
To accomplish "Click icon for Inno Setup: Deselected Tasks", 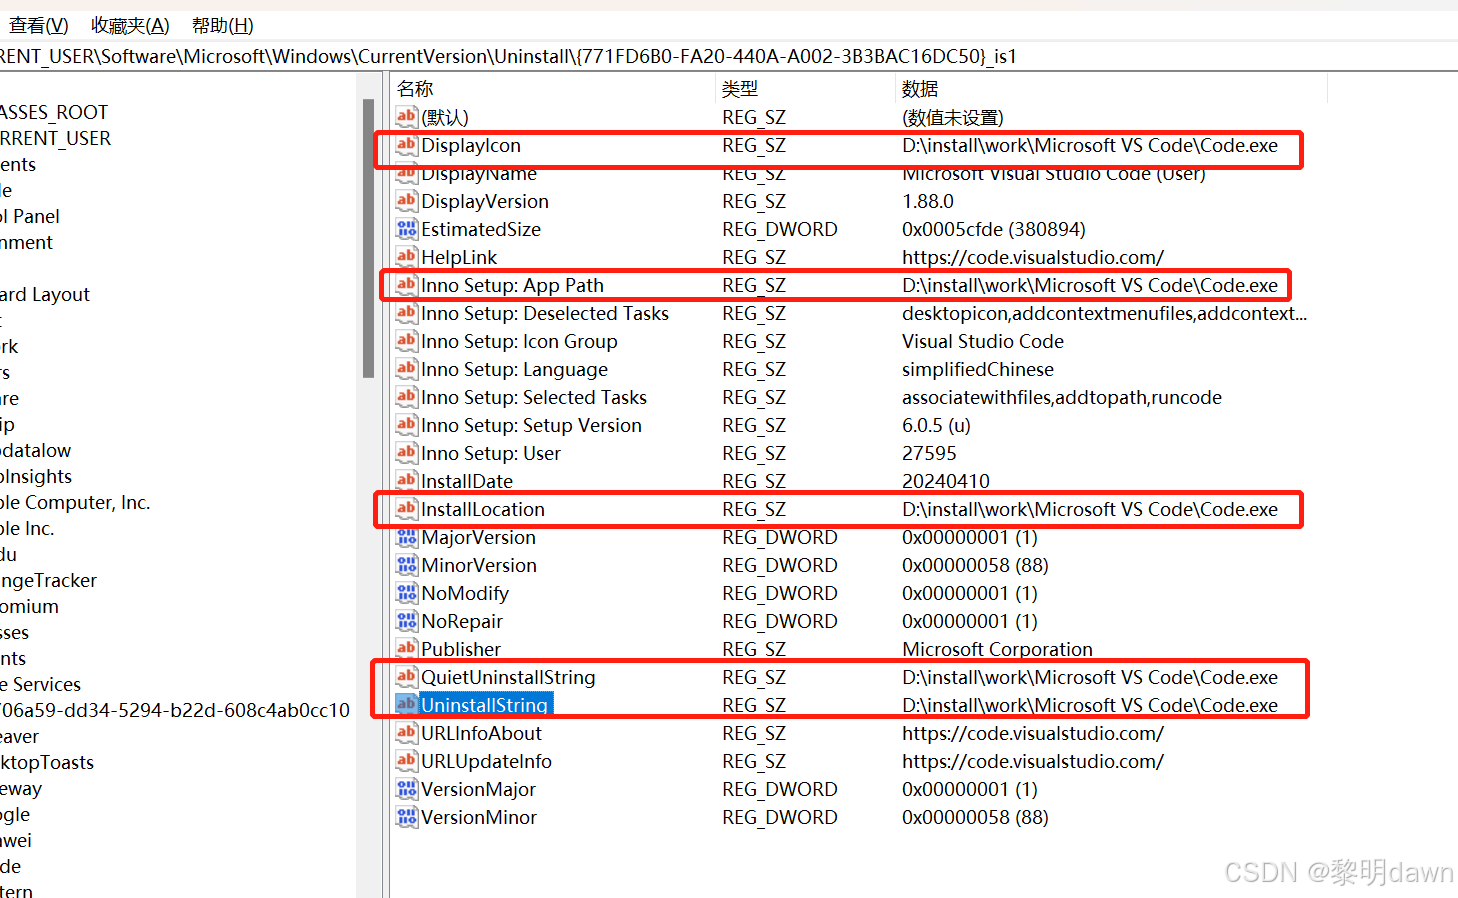I will pos(406,313).
